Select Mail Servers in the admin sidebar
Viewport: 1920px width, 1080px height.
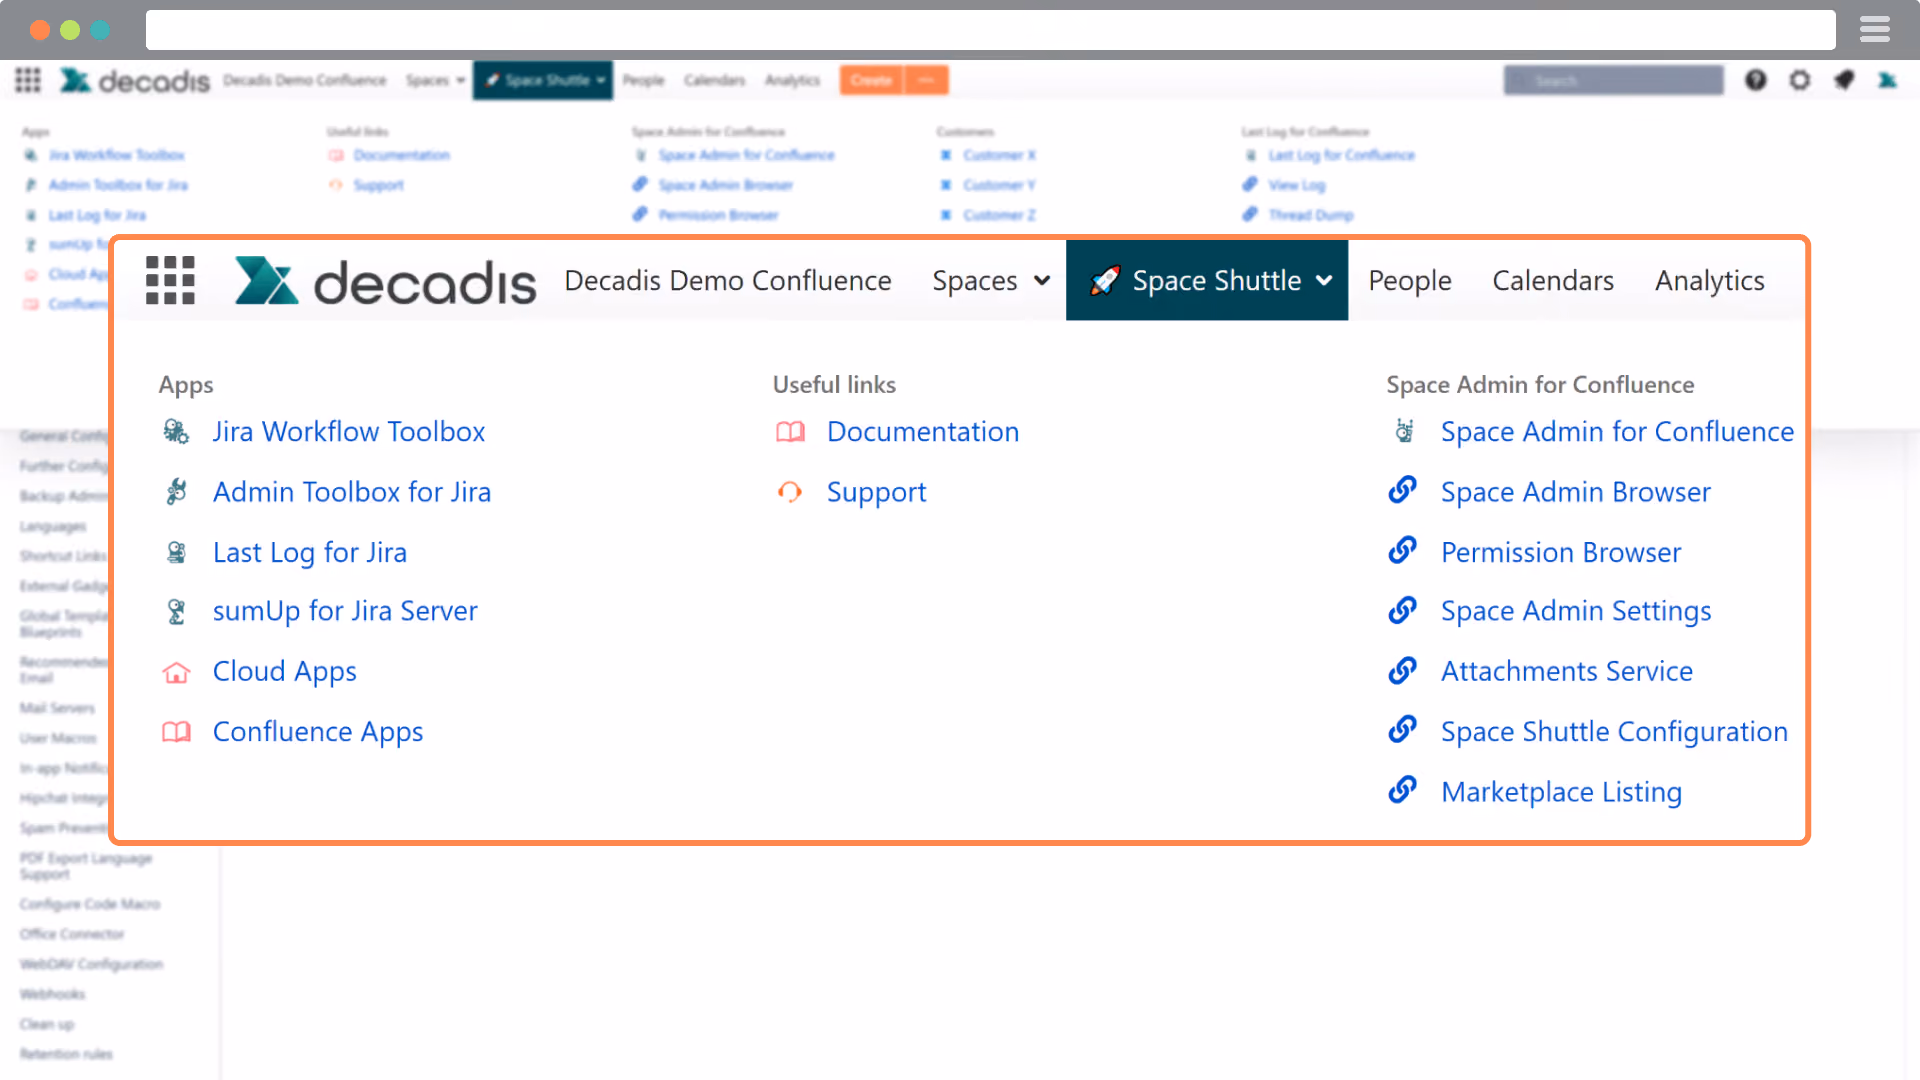57,708
